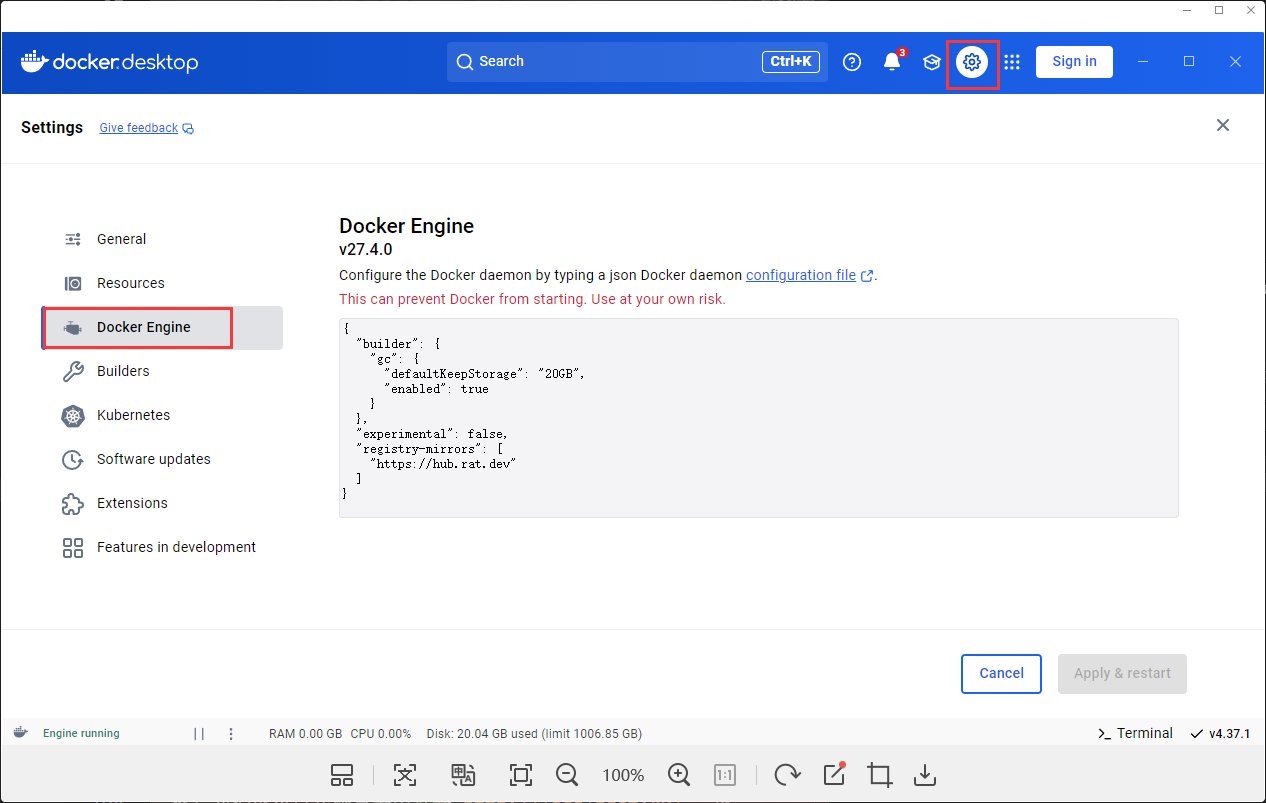The height and width of the screenshot is (803, 1266).
Task: Open the notifications bell icon
Action: coord(892,62)
